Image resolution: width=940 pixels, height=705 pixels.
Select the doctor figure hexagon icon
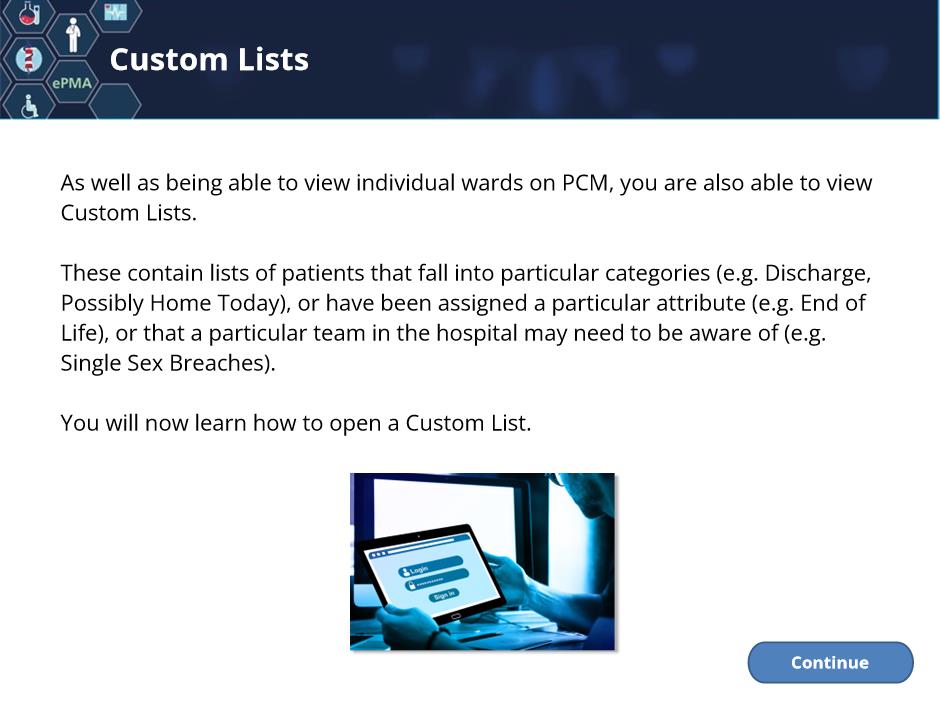[73, 35]
